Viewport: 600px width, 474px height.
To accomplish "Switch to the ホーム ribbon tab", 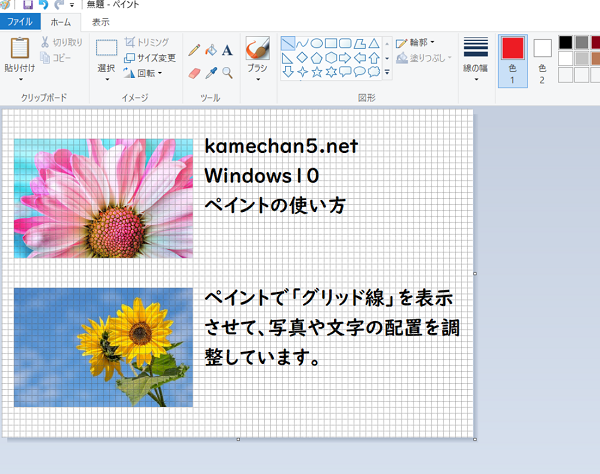I will [61, 22].
